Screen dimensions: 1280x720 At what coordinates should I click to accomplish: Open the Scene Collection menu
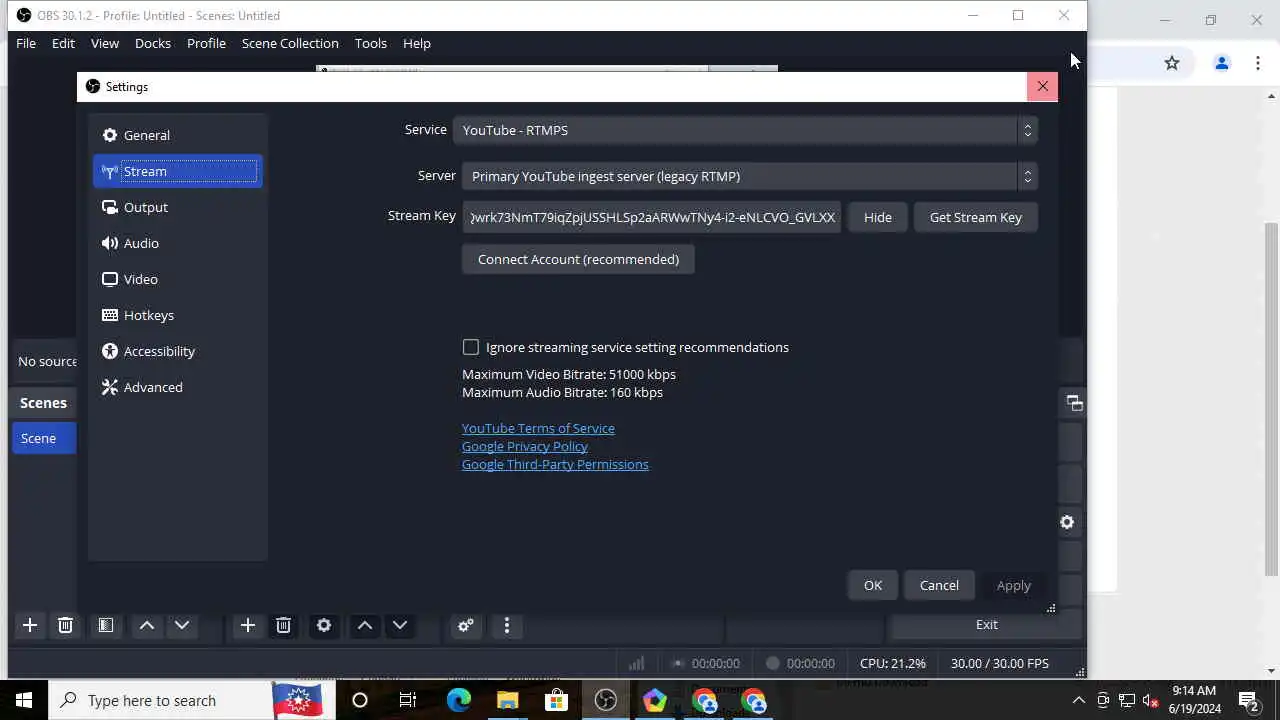tap(290, 43)
